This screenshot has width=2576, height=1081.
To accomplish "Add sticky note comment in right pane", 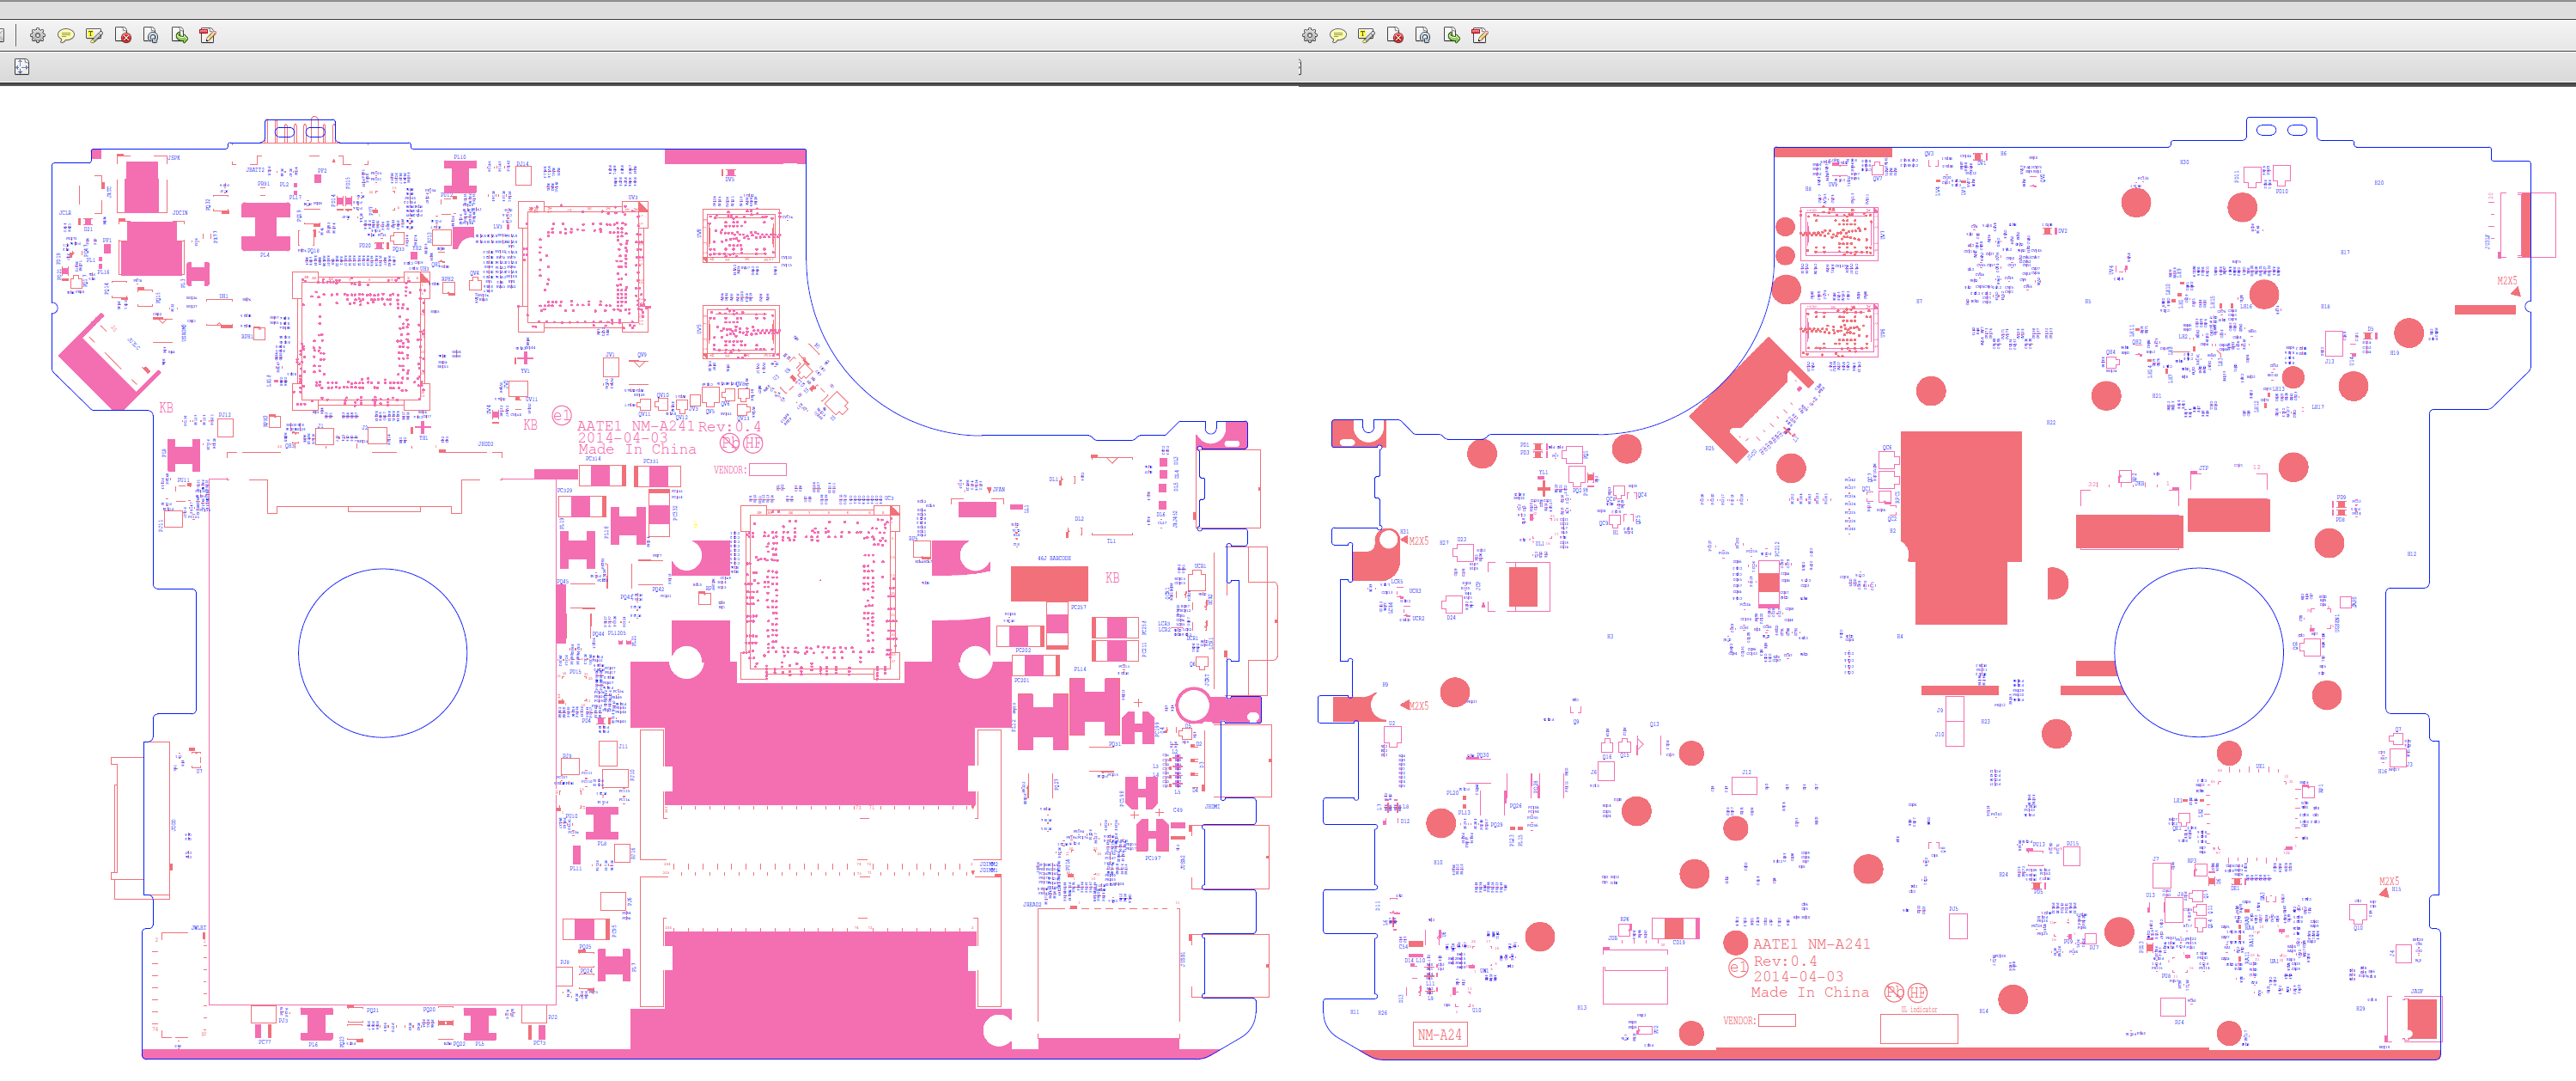I will (1338, 36).
